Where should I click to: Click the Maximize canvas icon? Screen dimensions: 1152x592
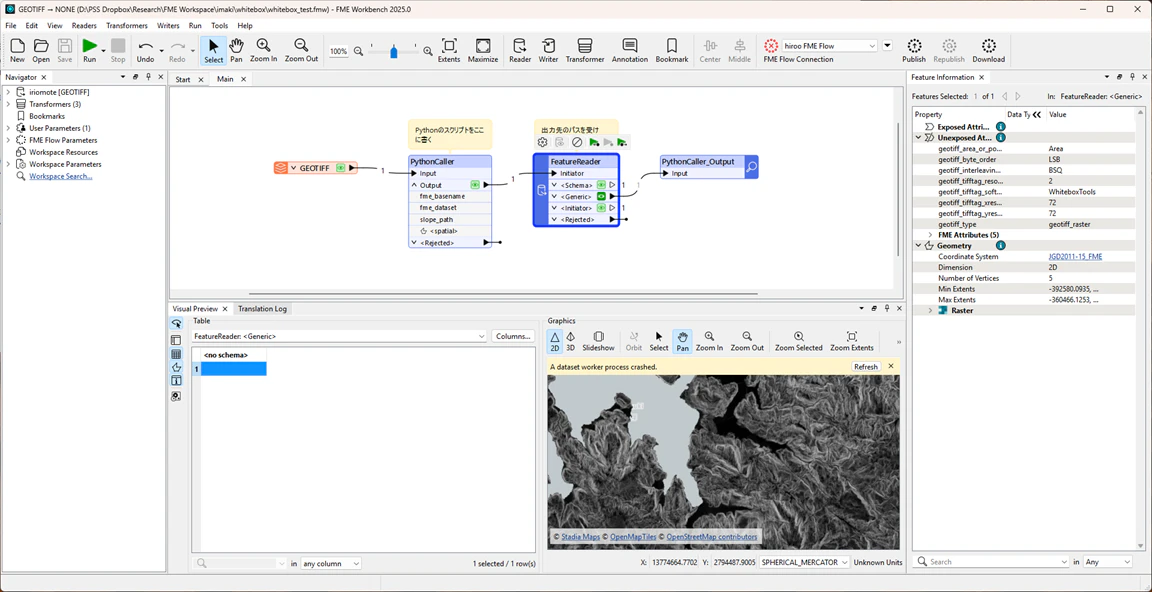(x=483, y=50)
